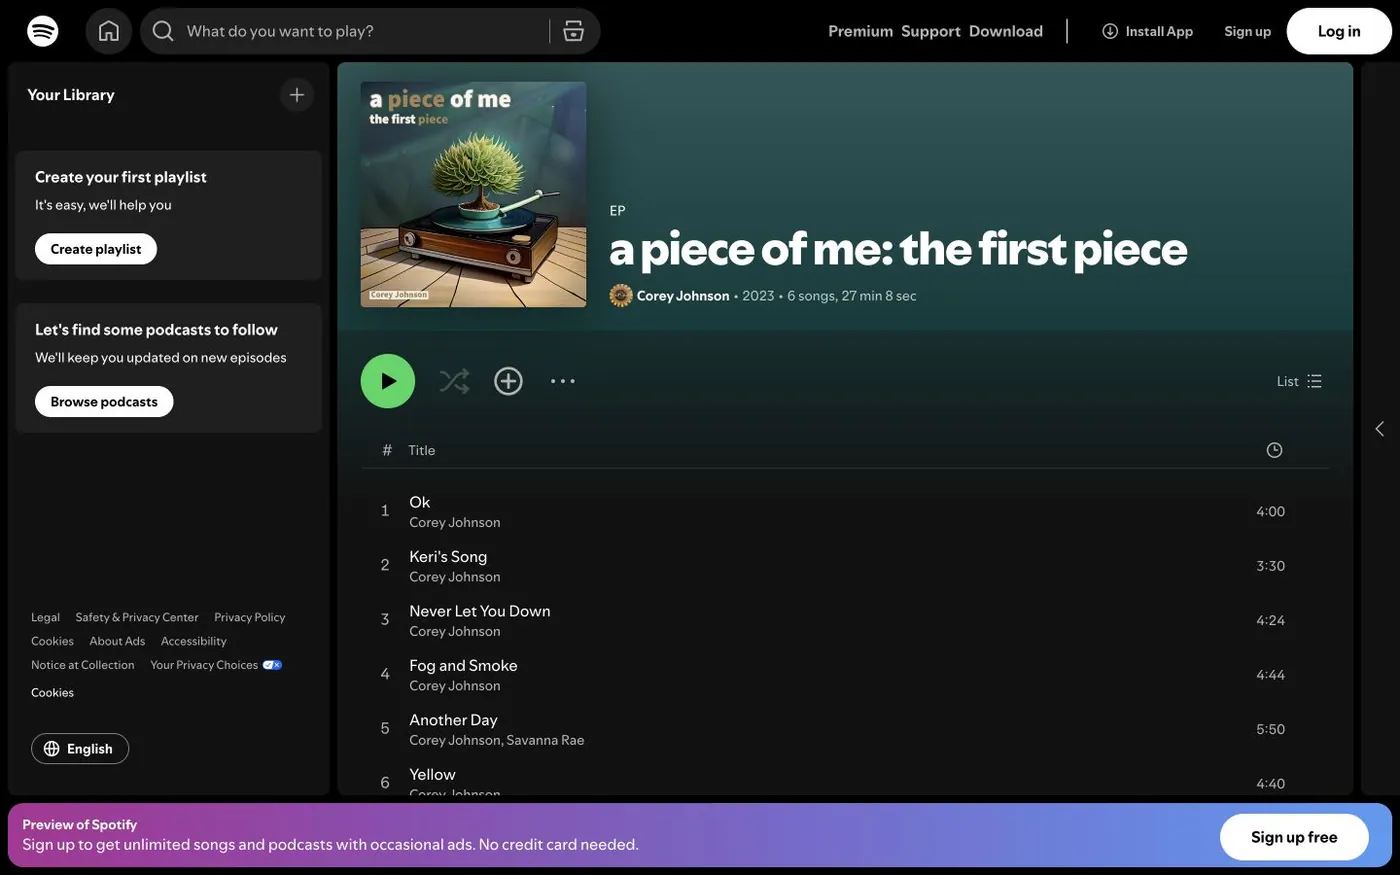Image resolution: width=1400 pixels, height=875 pixels.
Task: Click the duration clock column icon
Action: pos(1274,450)
